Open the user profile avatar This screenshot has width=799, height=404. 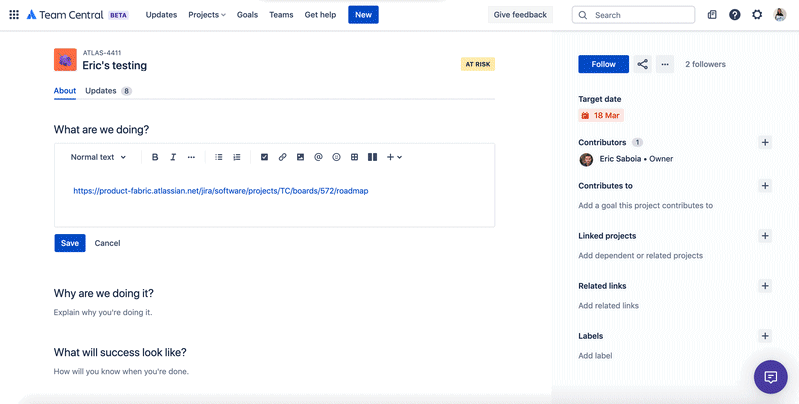(x=780, y=15)
